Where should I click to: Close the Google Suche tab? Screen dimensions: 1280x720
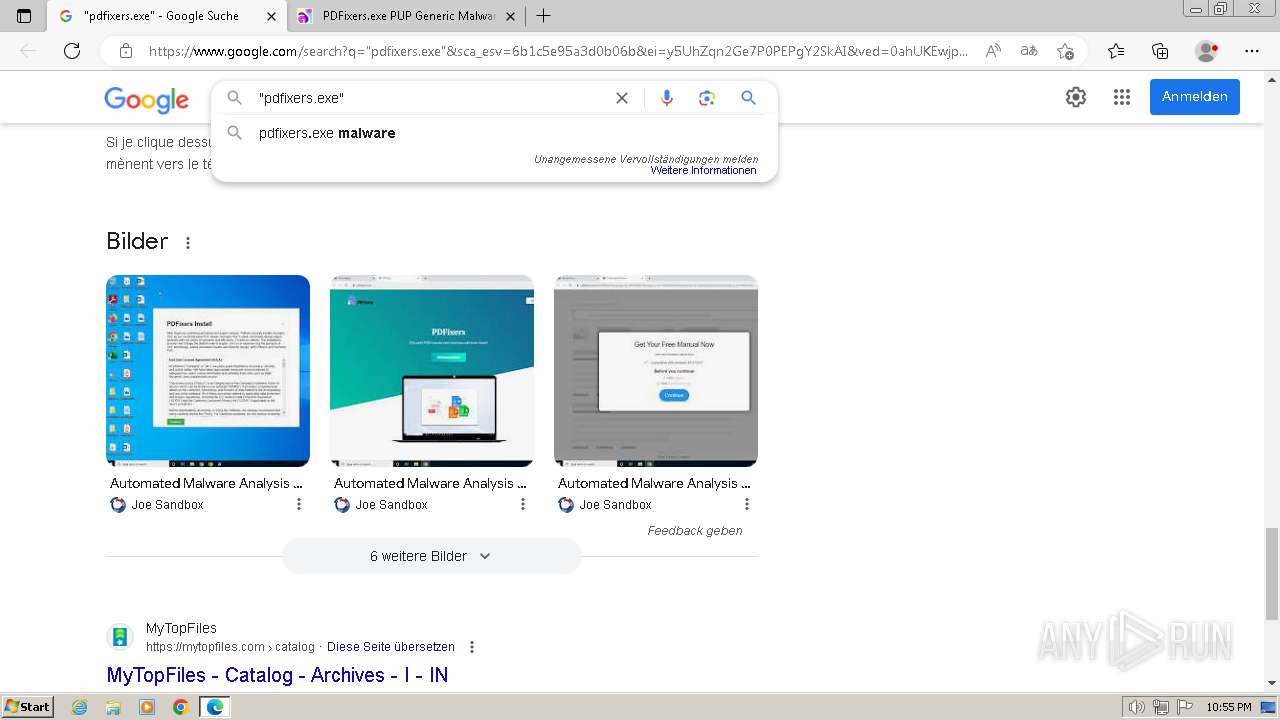272,16
